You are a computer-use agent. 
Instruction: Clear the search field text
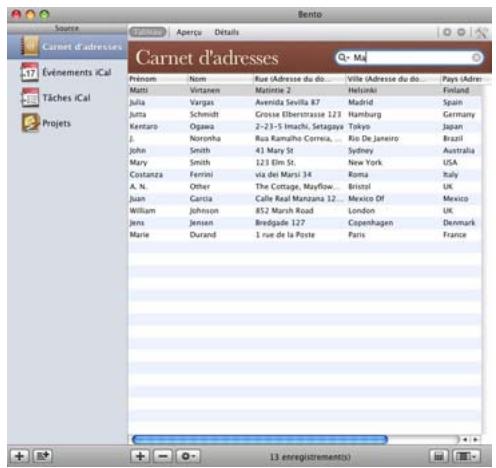tap(476, 58)
